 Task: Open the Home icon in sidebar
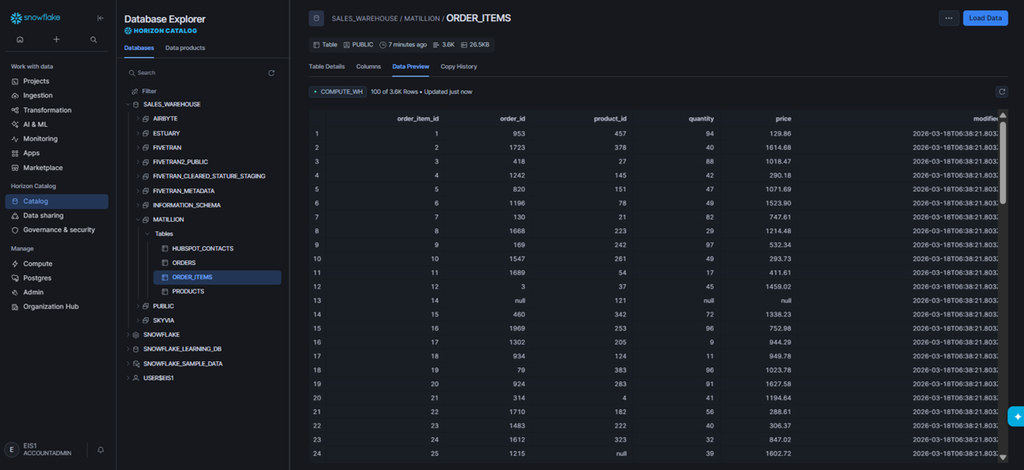point(20,40)
